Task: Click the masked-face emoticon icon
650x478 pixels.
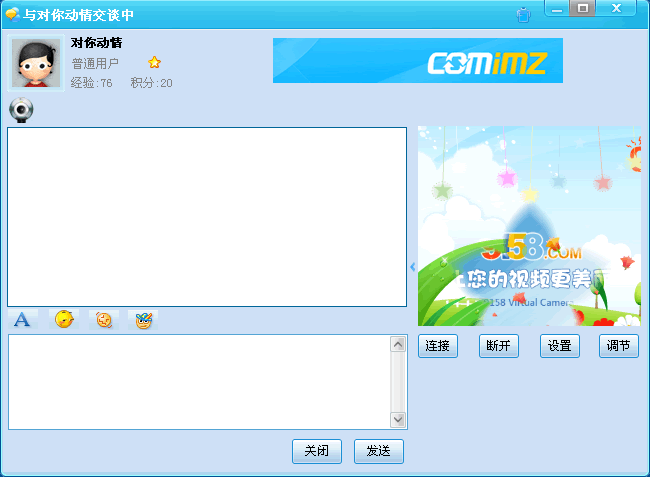Action: pos(143,320)
